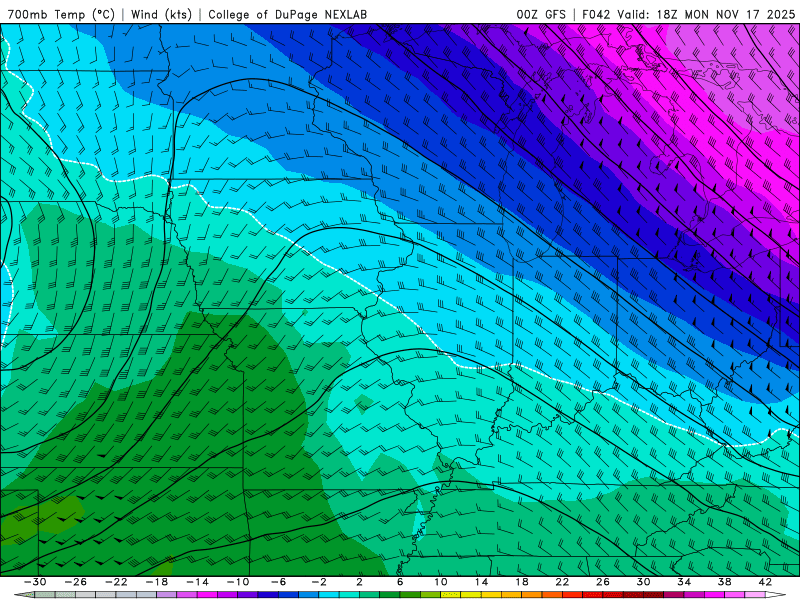
Task: Click the -2 legend label
Action: (x=319, y=582)
